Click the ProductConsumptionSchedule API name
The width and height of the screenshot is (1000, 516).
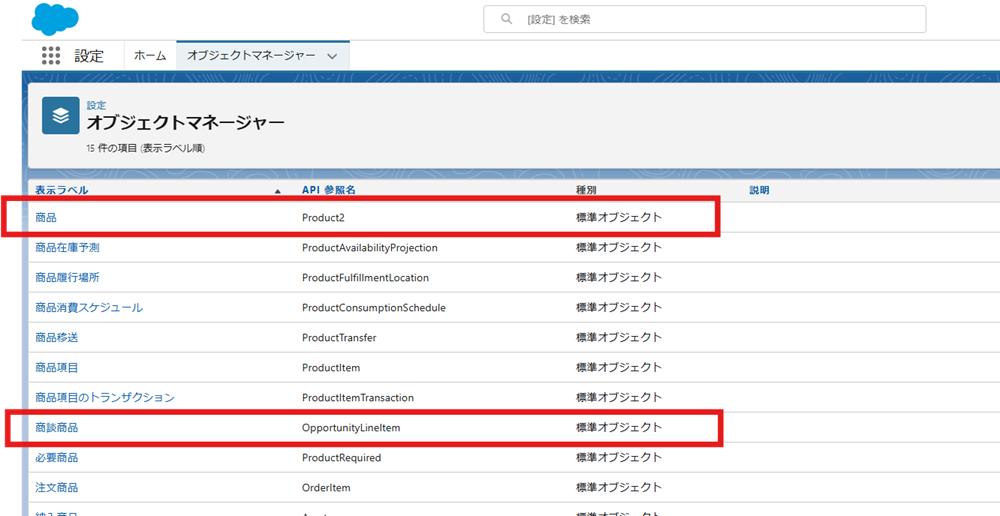374,307
